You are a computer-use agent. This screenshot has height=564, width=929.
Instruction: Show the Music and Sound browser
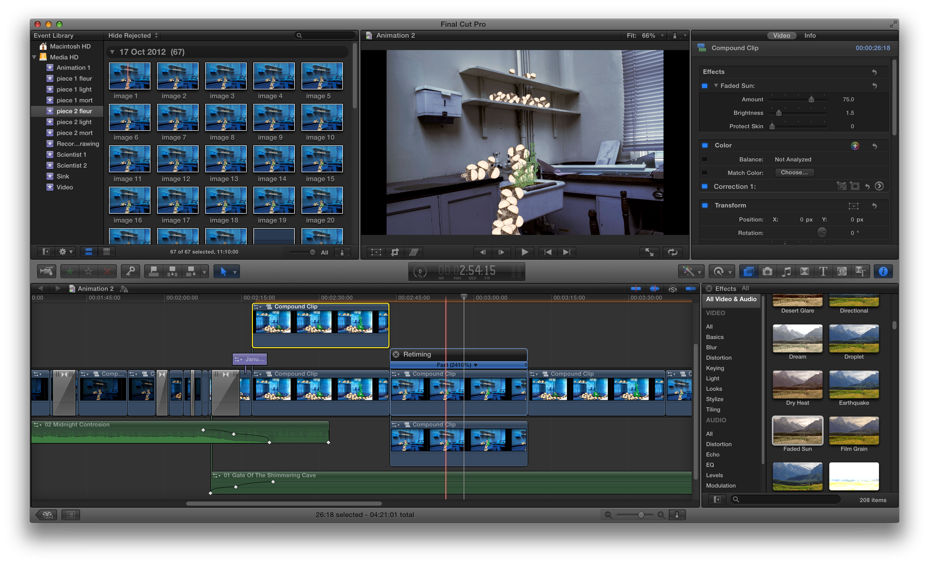point(786,271)
